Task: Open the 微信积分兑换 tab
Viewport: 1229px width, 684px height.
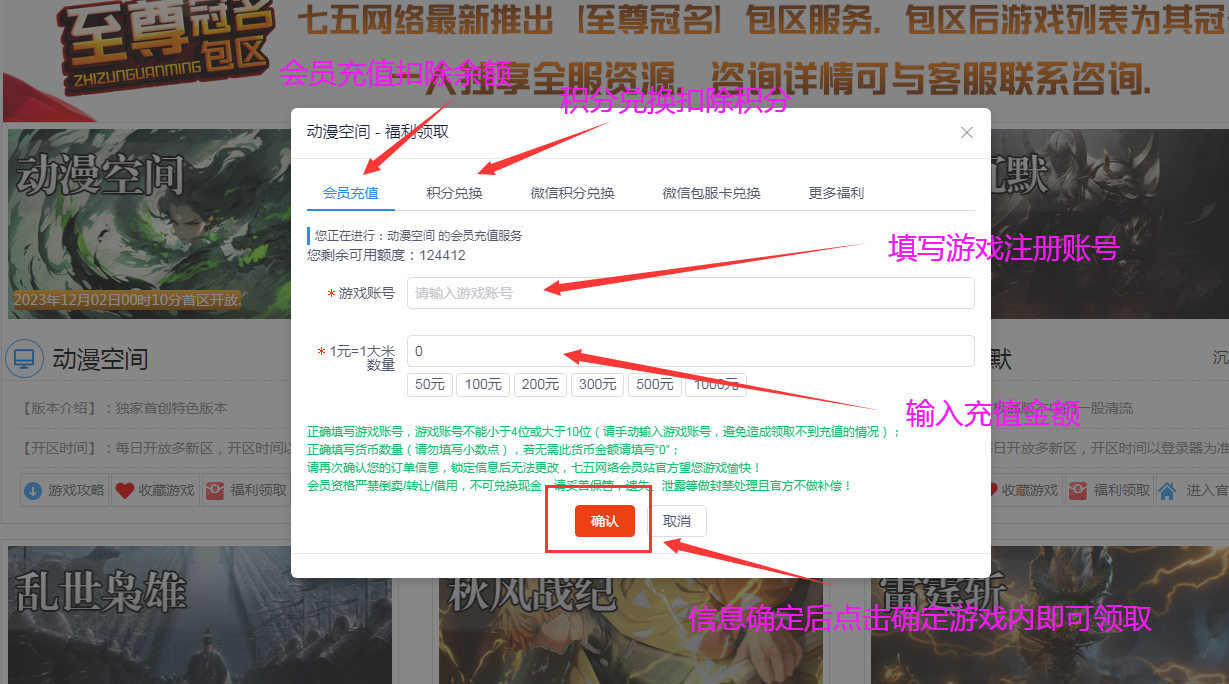Action: pos(572,193)
